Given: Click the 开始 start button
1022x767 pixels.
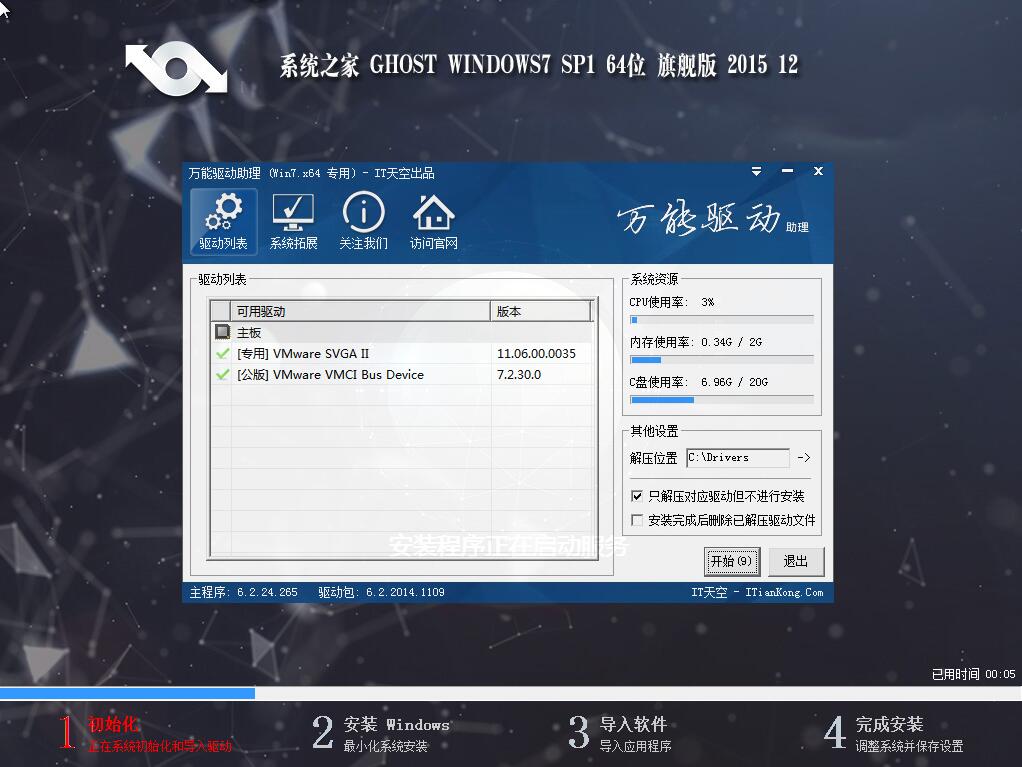Looking at the screenshot, I should (732, 562).
